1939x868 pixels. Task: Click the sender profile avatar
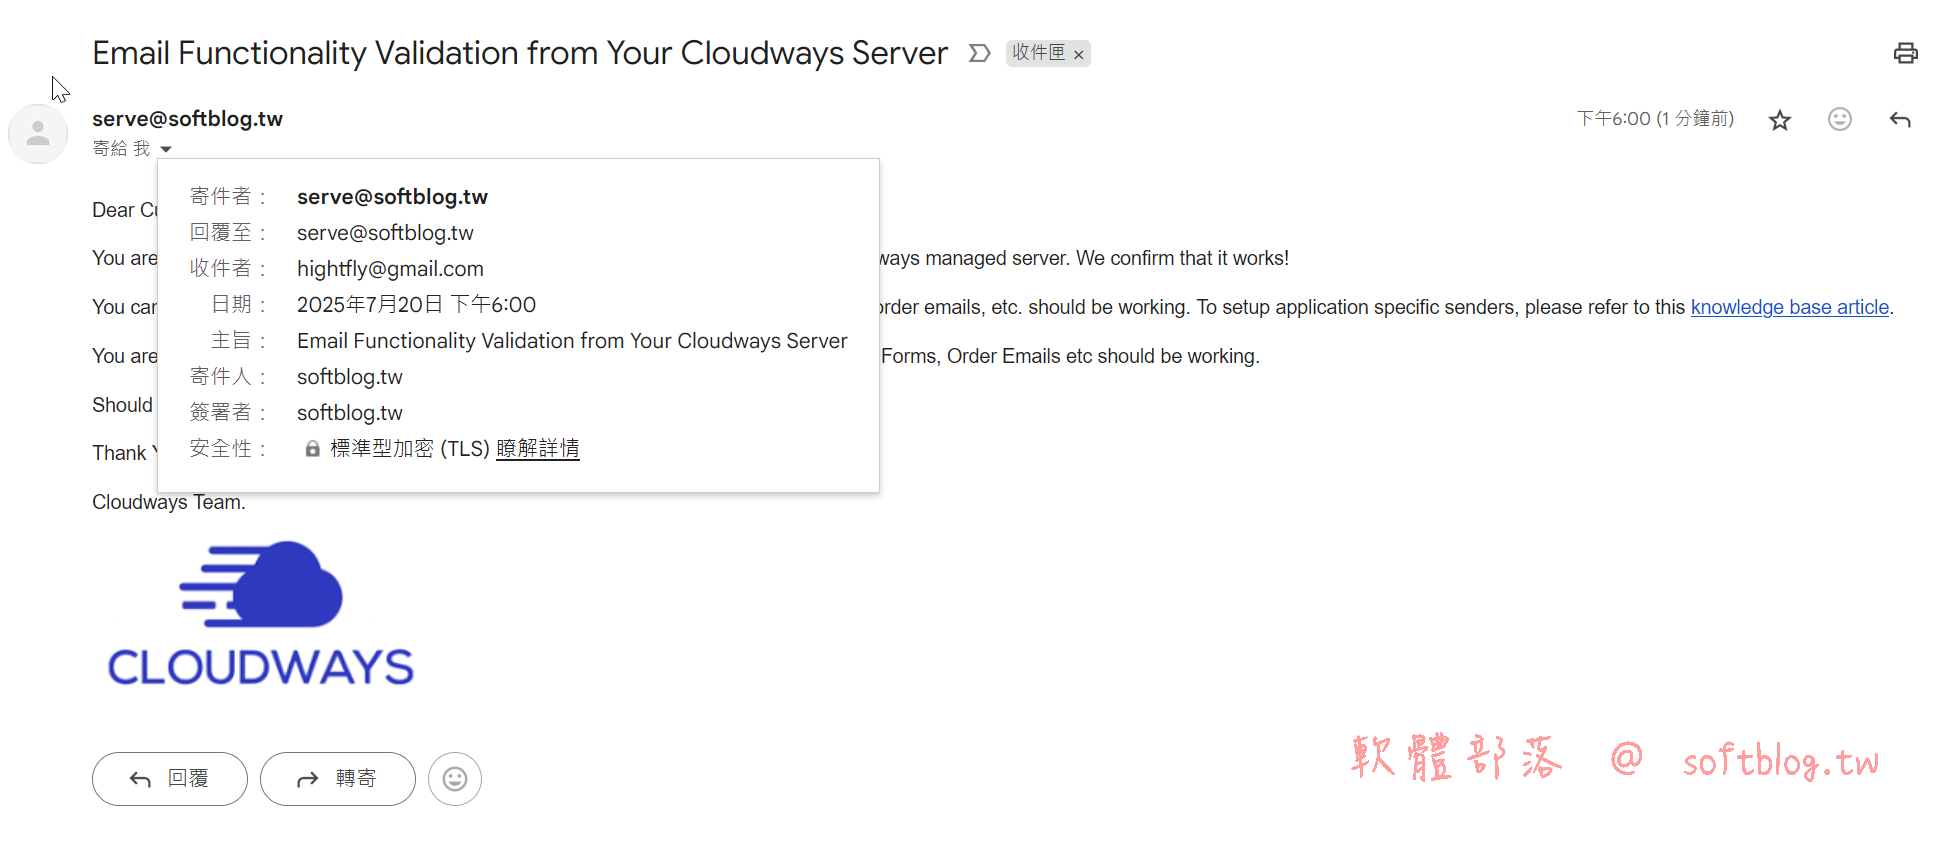pyautogui.click(x=38, y=133)
